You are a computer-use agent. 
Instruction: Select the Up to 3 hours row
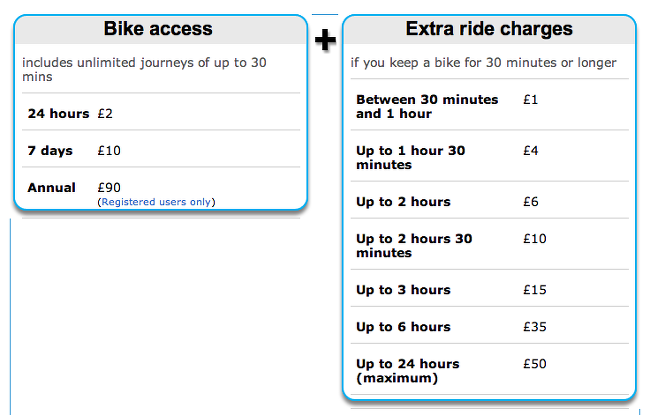(x=490, y=289)
